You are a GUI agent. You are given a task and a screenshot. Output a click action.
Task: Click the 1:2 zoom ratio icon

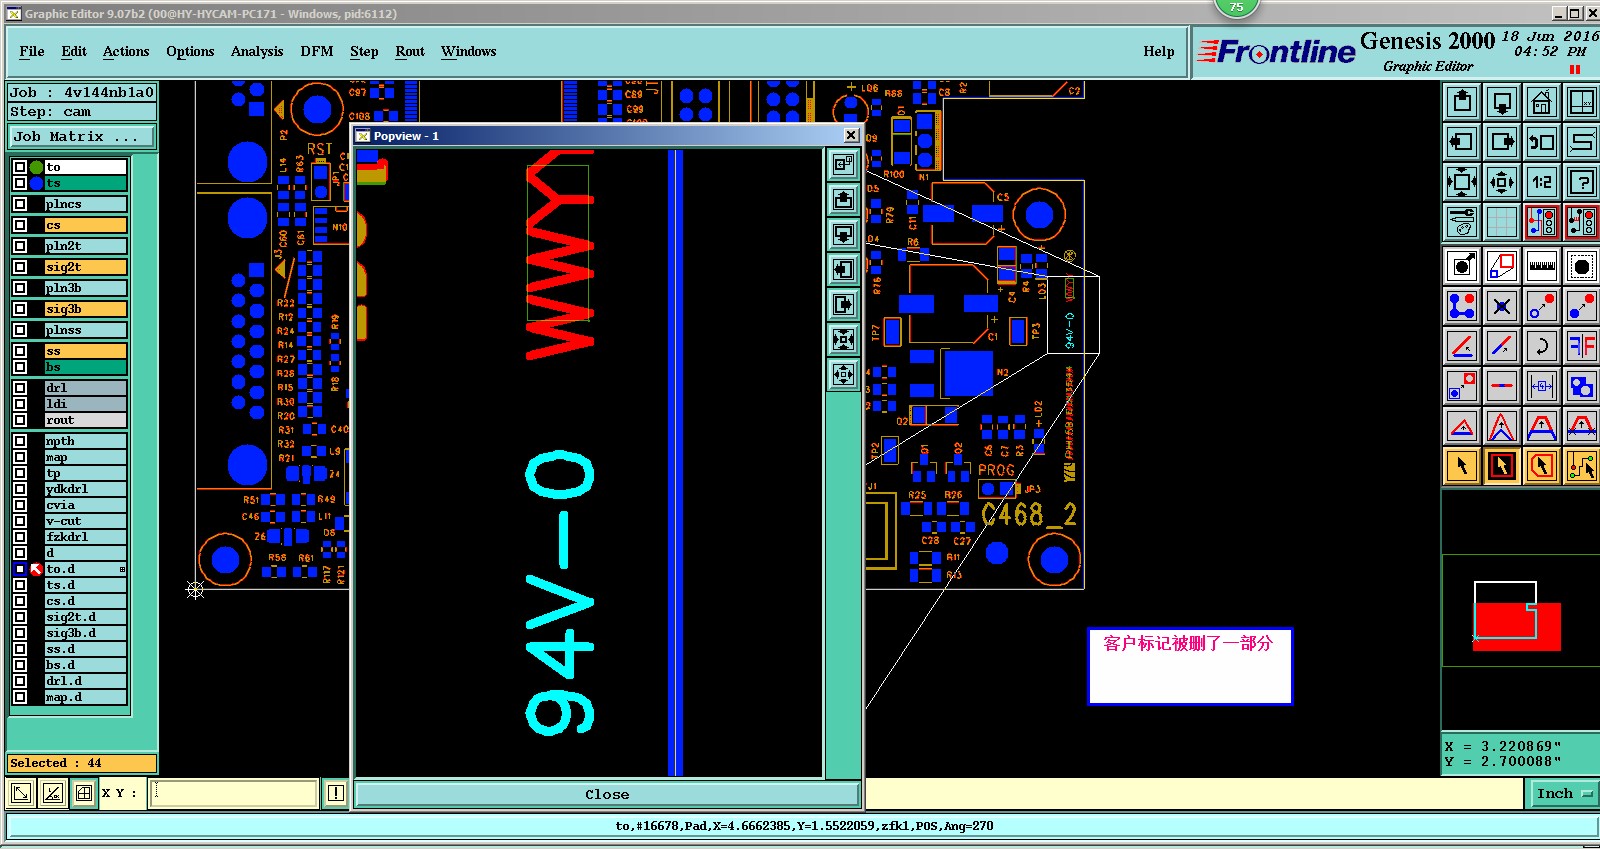coord(1542,182)
